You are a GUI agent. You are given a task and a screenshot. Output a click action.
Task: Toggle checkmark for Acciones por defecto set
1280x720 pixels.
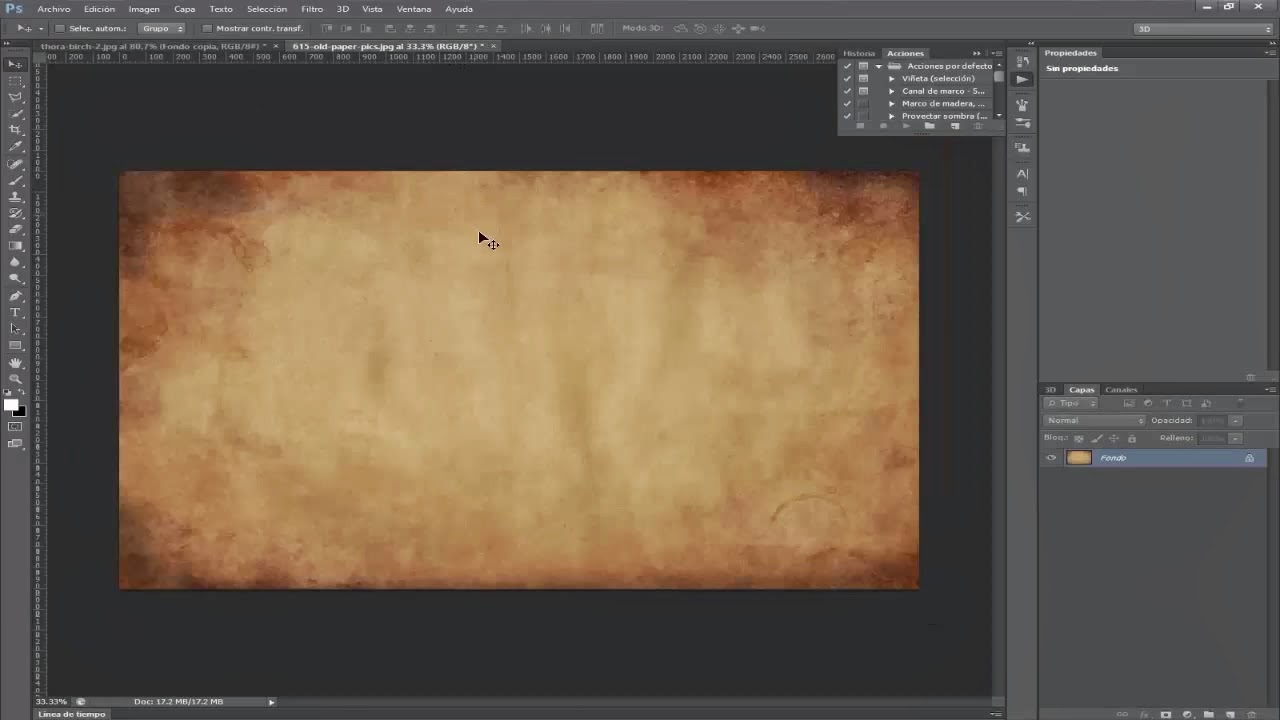[847, 66]
